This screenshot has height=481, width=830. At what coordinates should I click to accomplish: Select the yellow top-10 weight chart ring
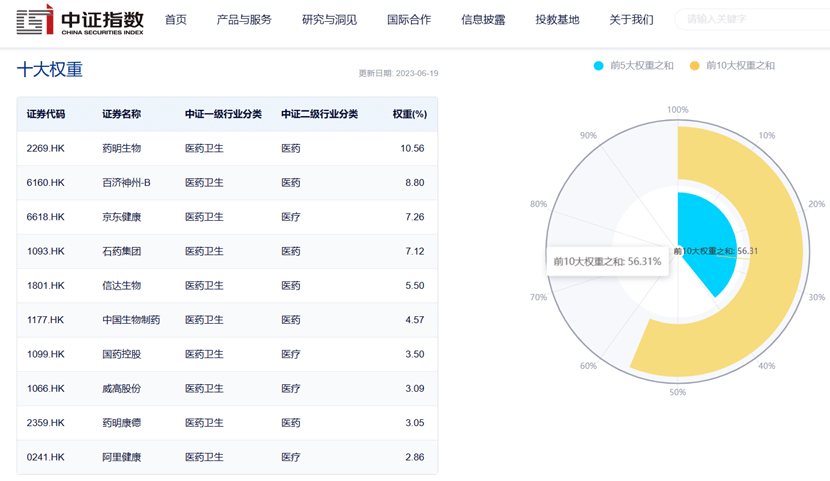click(x=778, y=254)
